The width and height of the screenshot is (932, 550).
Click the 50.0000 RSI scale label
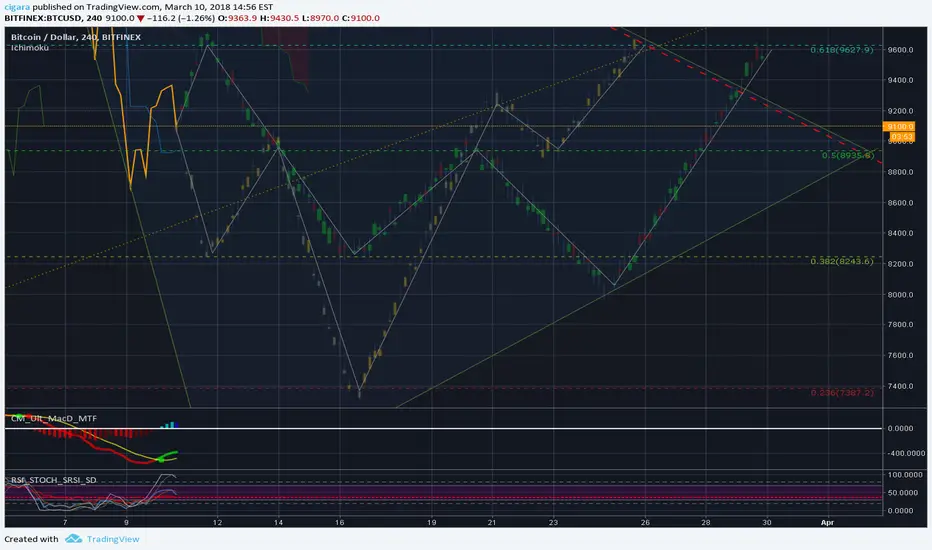click(x=903, y=493)
